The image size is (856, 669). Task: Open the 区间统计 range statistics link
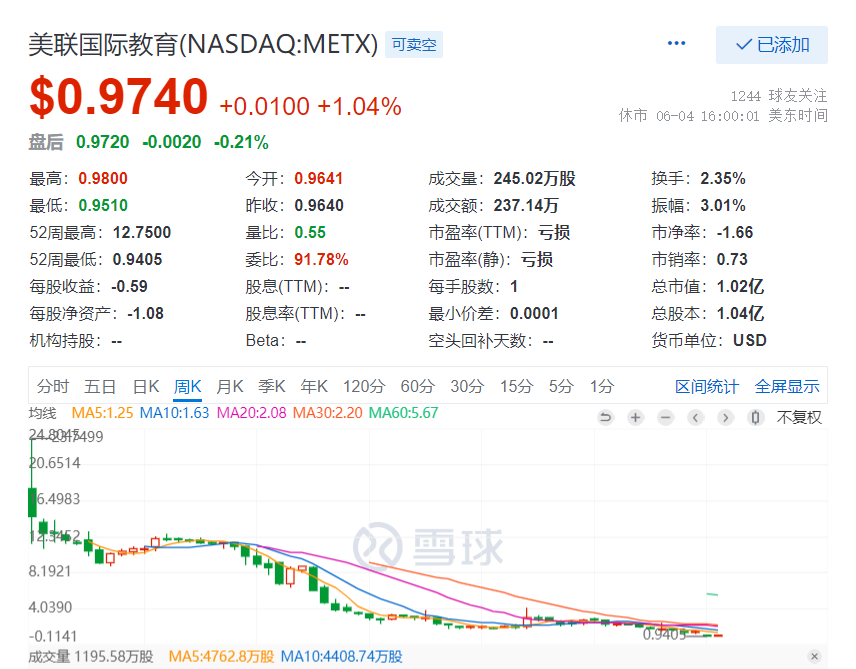point(706,387)
